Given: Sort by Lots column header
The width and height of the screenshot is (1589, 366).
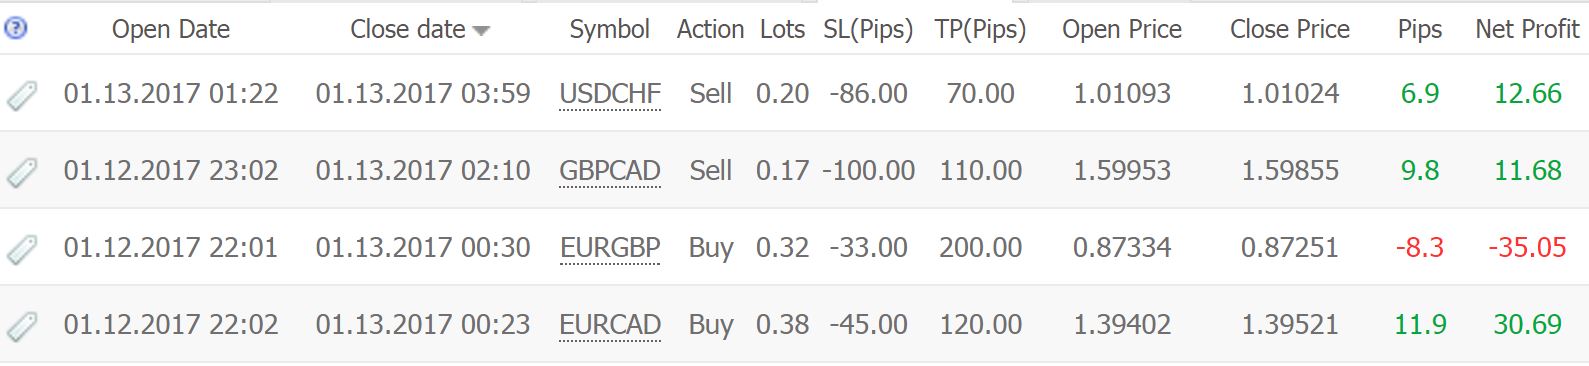Looking at the screenshot, I should pos(782,30).
